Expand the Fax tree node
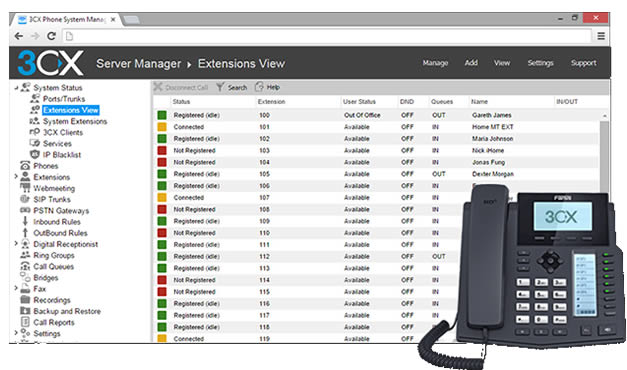The image size is (627, 370). [16, 288]
